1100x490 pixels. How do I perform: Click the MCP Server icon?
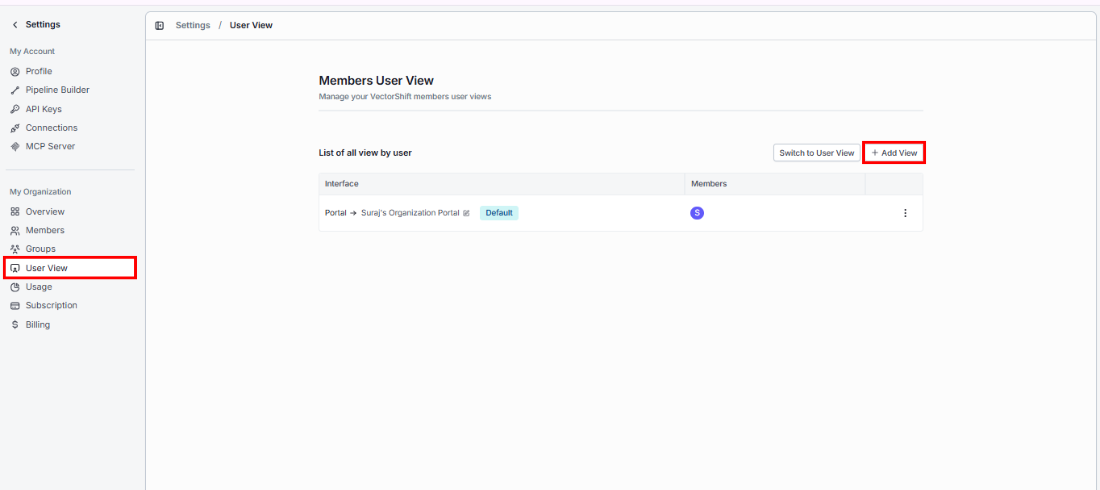coord(15,147)
